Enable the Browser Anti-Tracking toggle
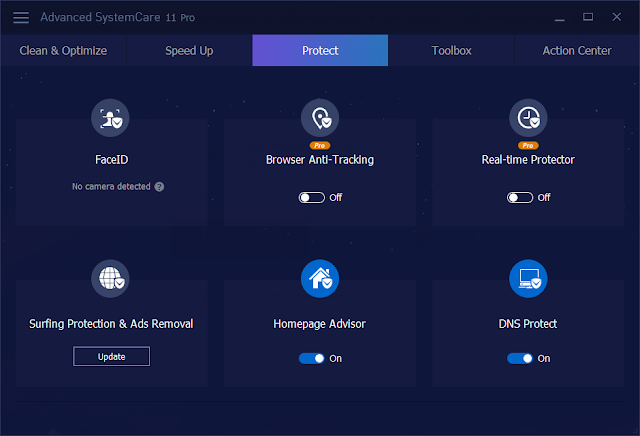The height and width of the screenshot is (436, 640). pos(311,198)
